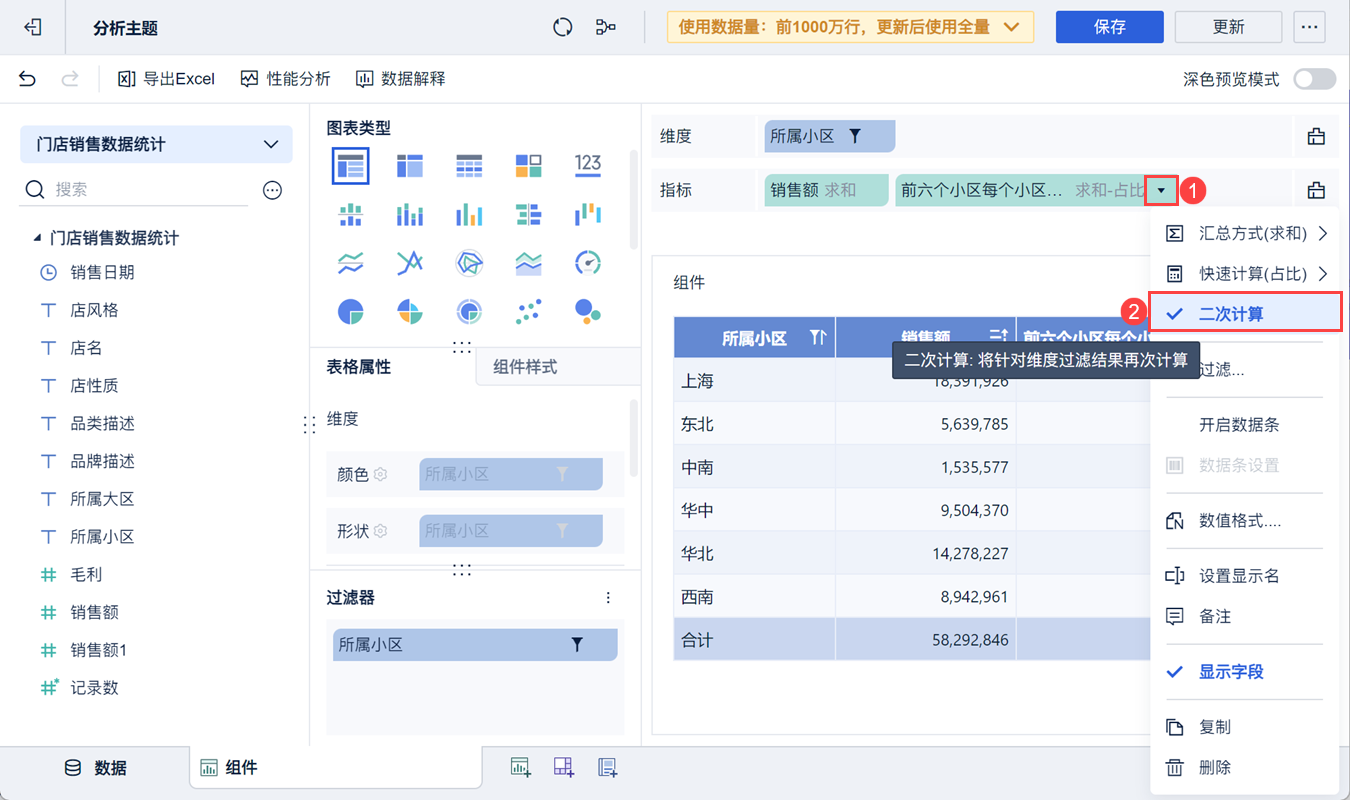
Task: Select the pie chart type
Action: (x=350, y=312)
